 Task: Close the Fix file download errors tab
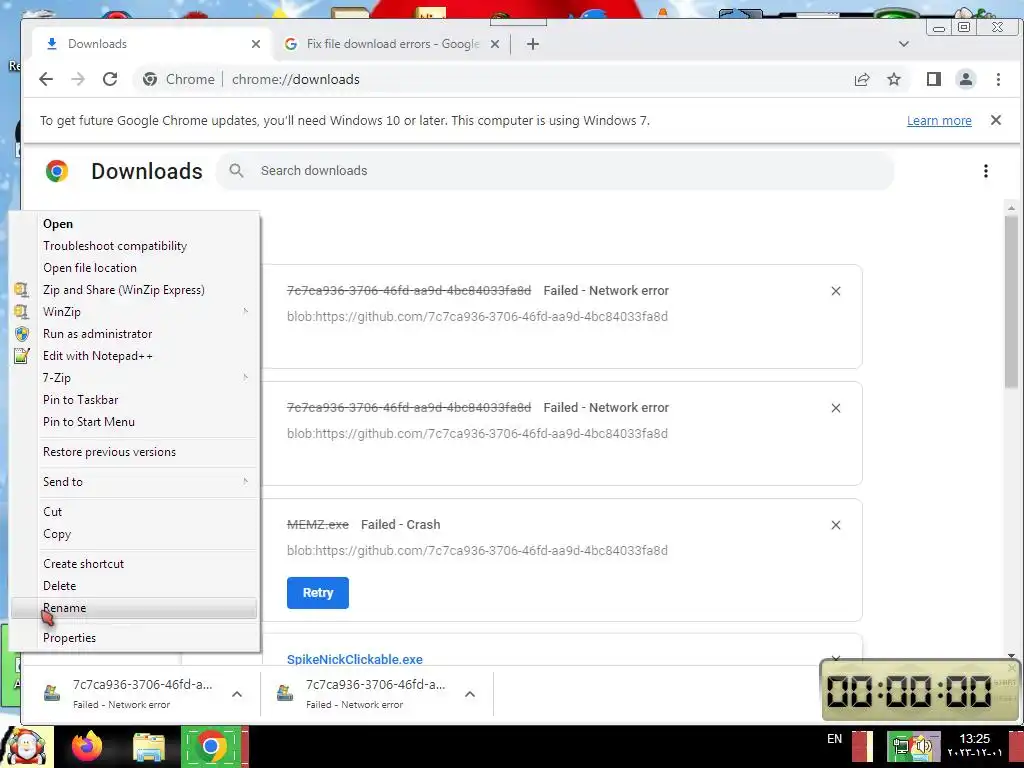coord(494,44)
